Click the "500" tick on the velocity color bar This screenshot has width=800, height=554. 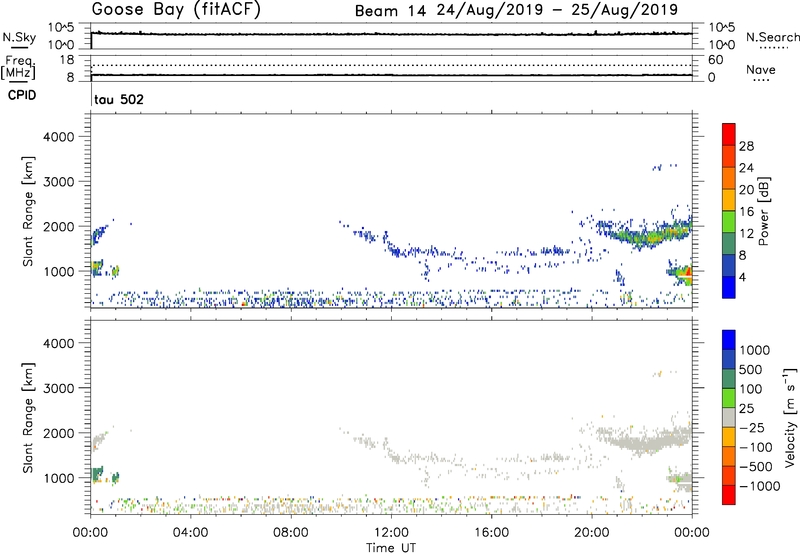coord(751,369)
